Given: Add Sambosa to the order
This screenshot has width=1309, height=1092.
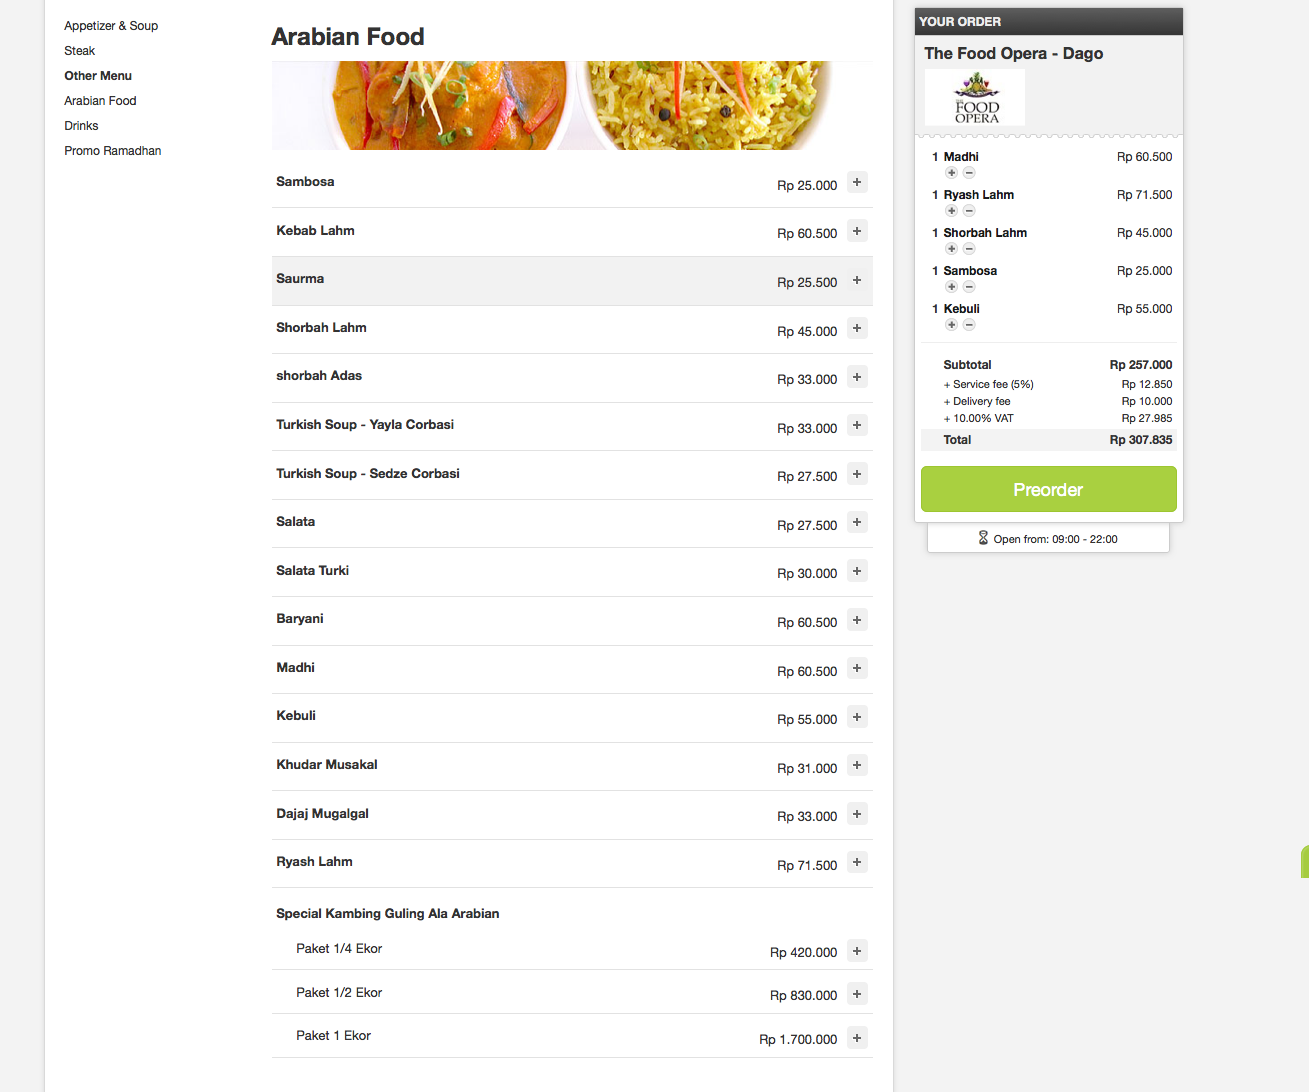Looking at the screenshot, I should tap(857, 182).
